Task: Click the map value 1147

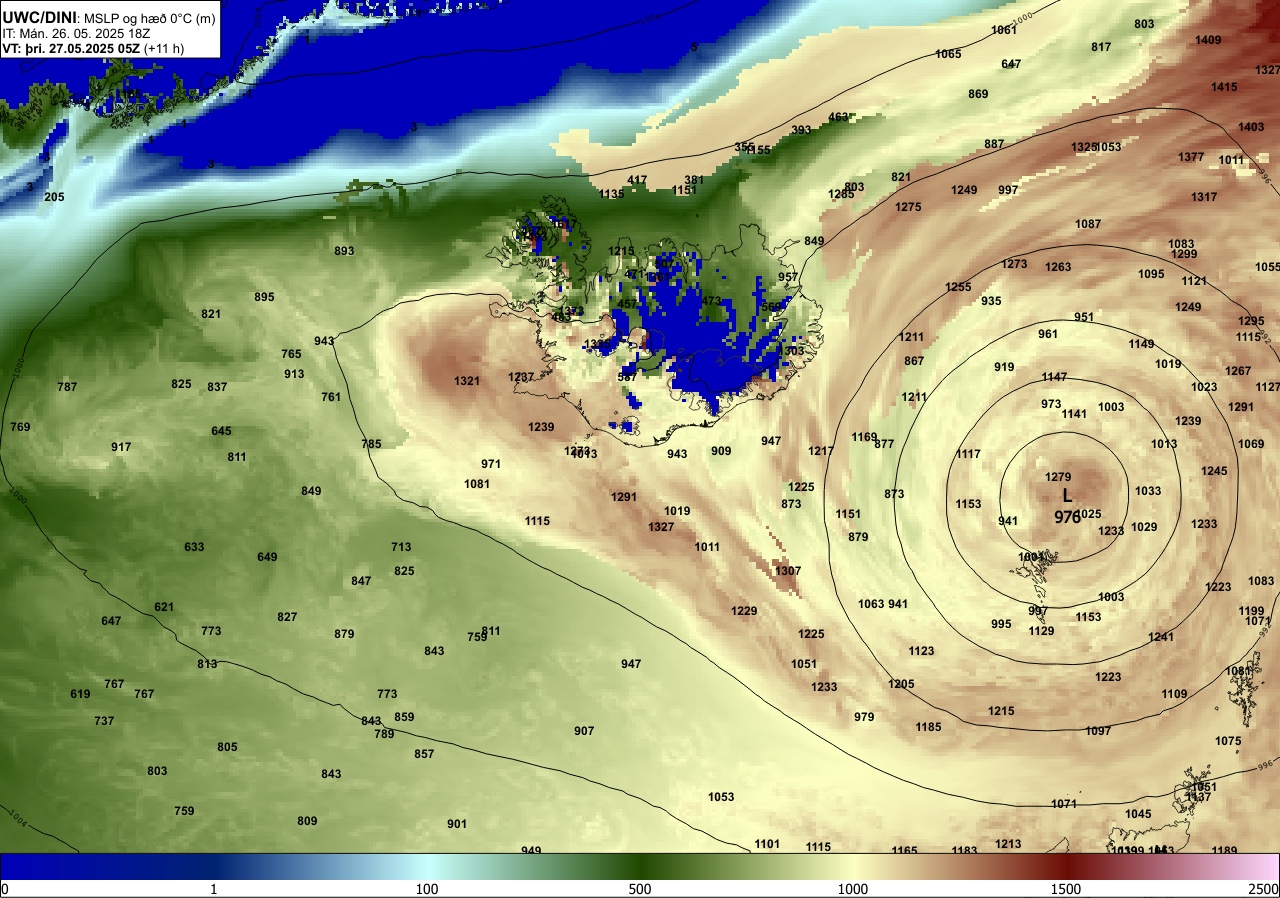Action: point(1054,377)
